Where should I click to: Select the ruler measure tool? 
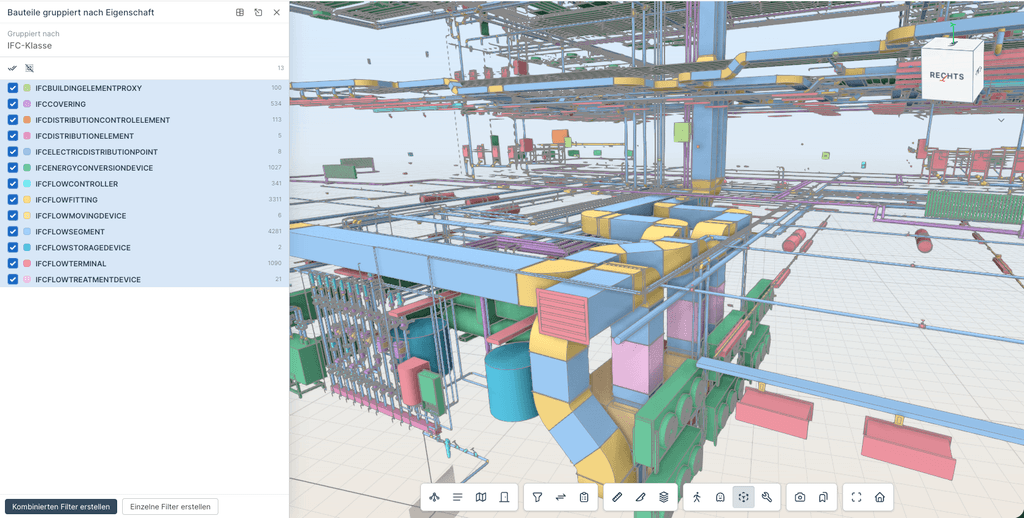tap(617, 497)
